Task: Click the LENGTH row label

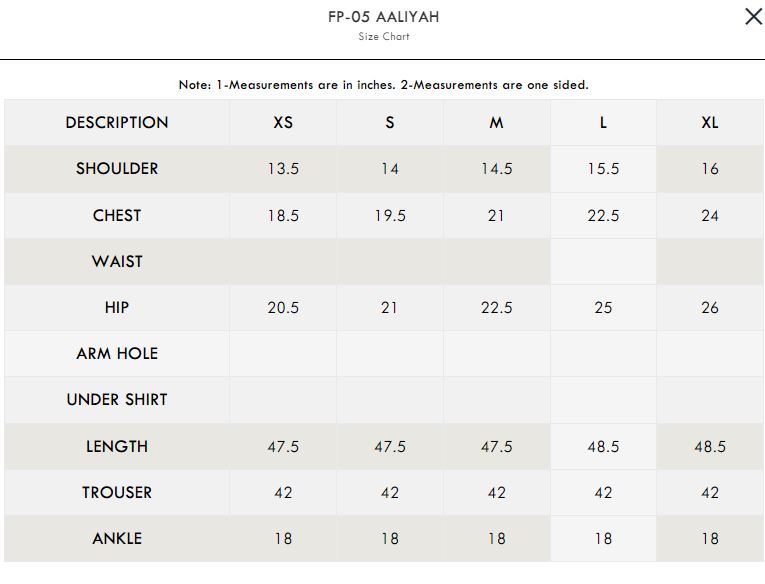Action: [x=117, y=446]
